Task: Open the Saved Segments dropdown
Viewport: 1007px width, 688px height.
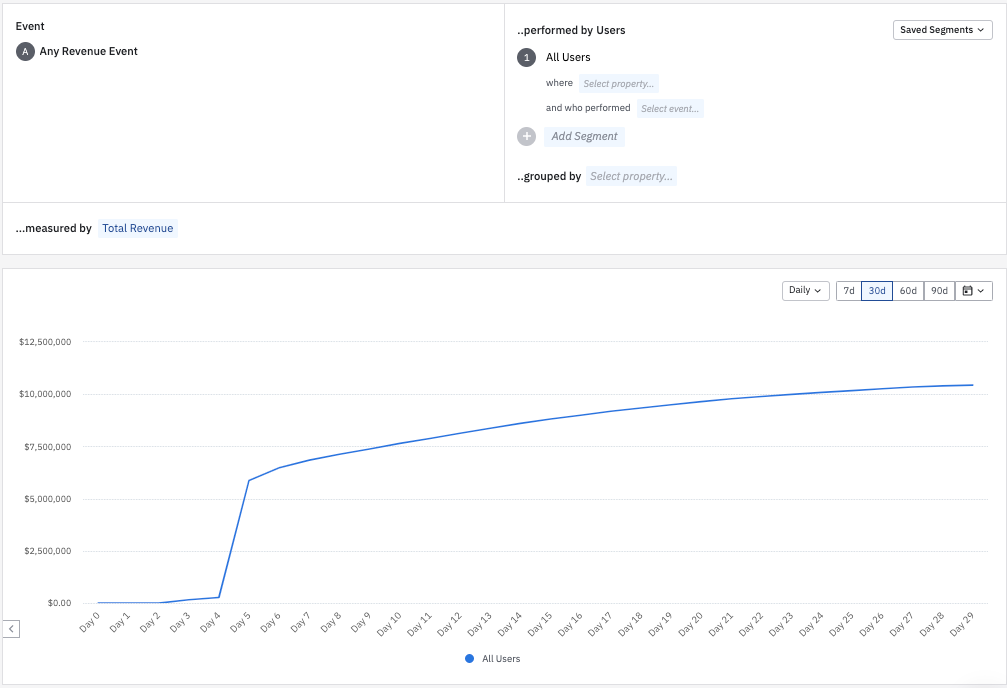Action: (x=942, y=30)
